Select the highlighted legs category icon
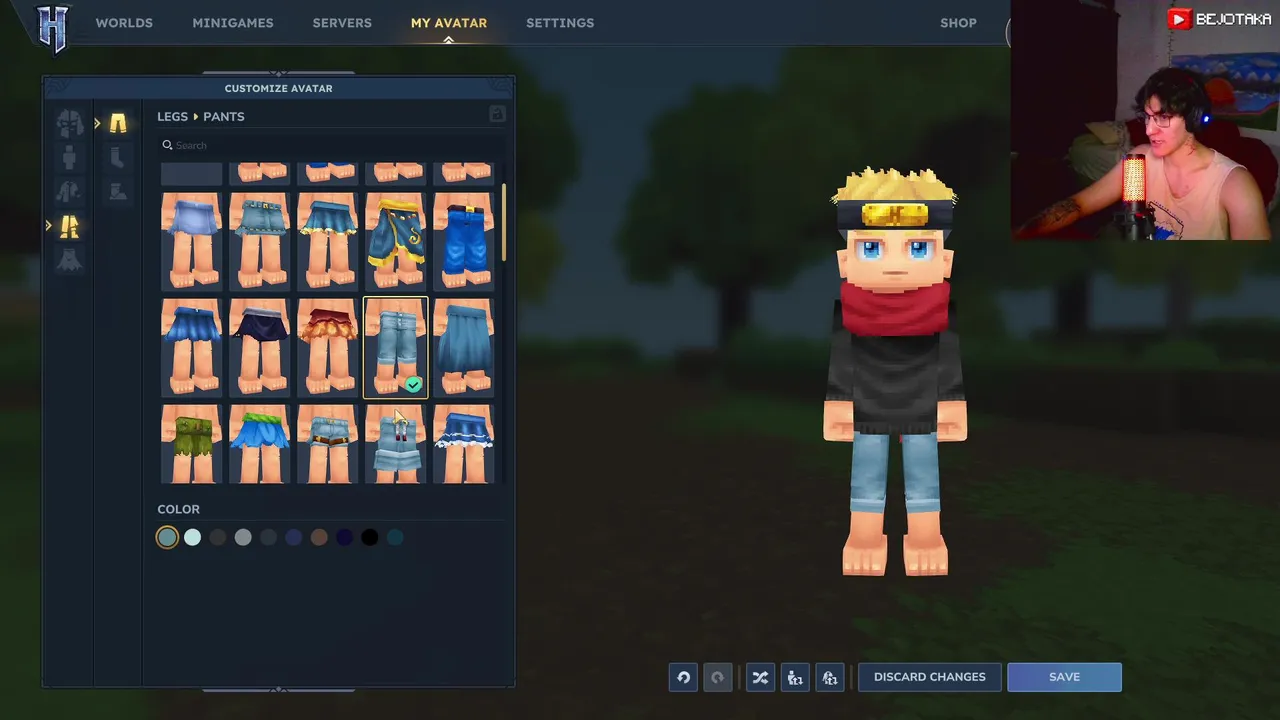The image size is (1280, 720). tap(69, 227)
